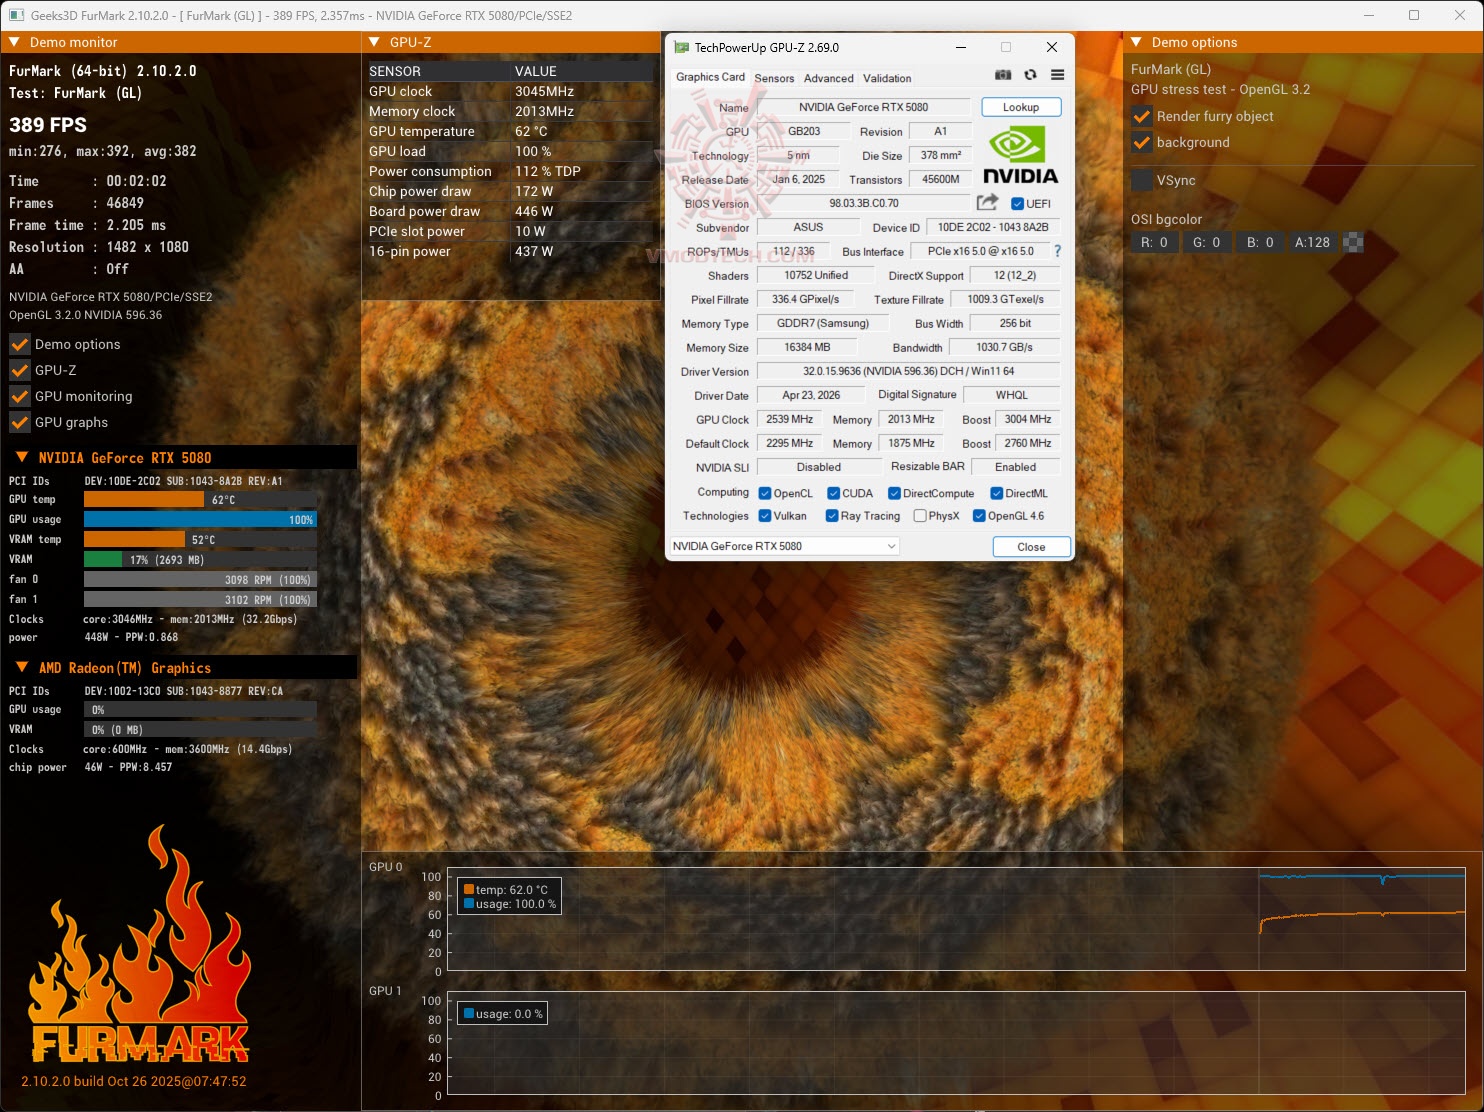Open the Sensors tab in GPU-Z
The image size is (1484, 1112).
click(774, 78)
